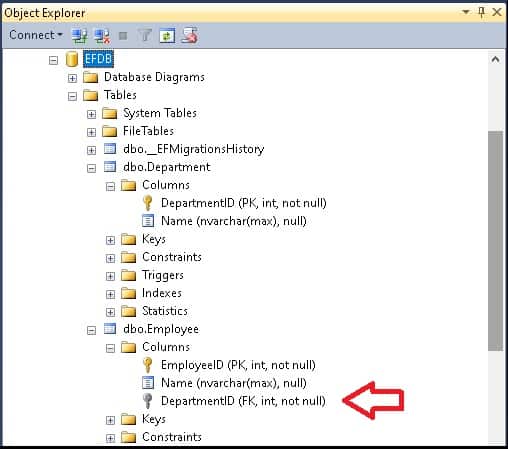Image resolution: width=508 pixels, height=449 pixels.
Task: Expand the FileTables folder
Action: 91,132
